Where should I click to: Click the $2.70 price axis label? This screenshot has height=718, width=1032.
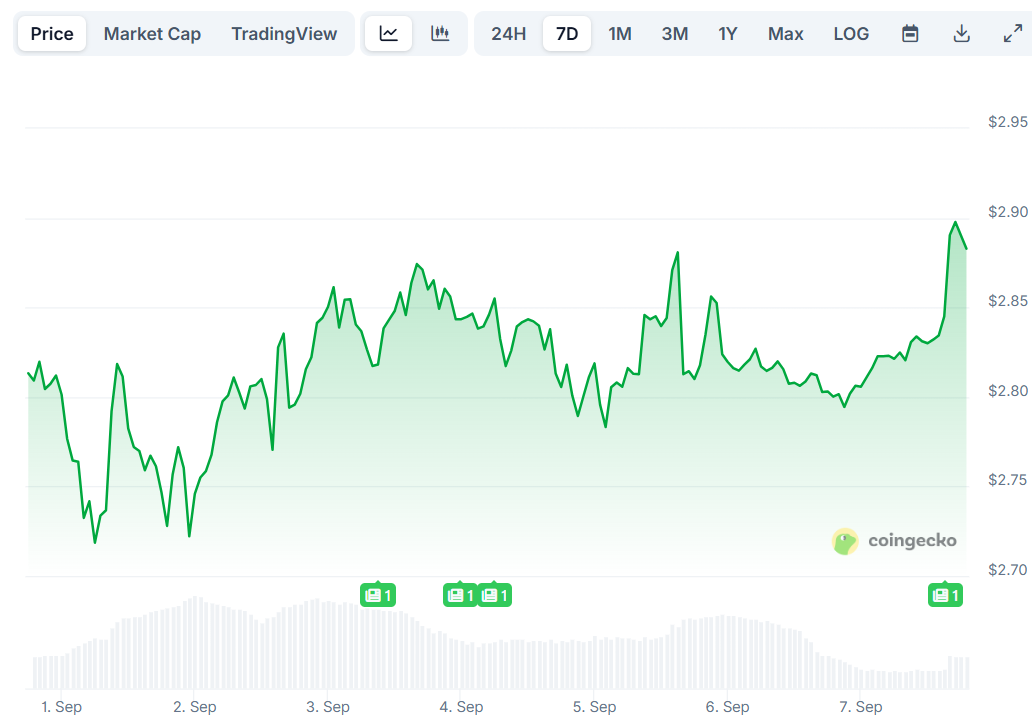(1008, 570)
